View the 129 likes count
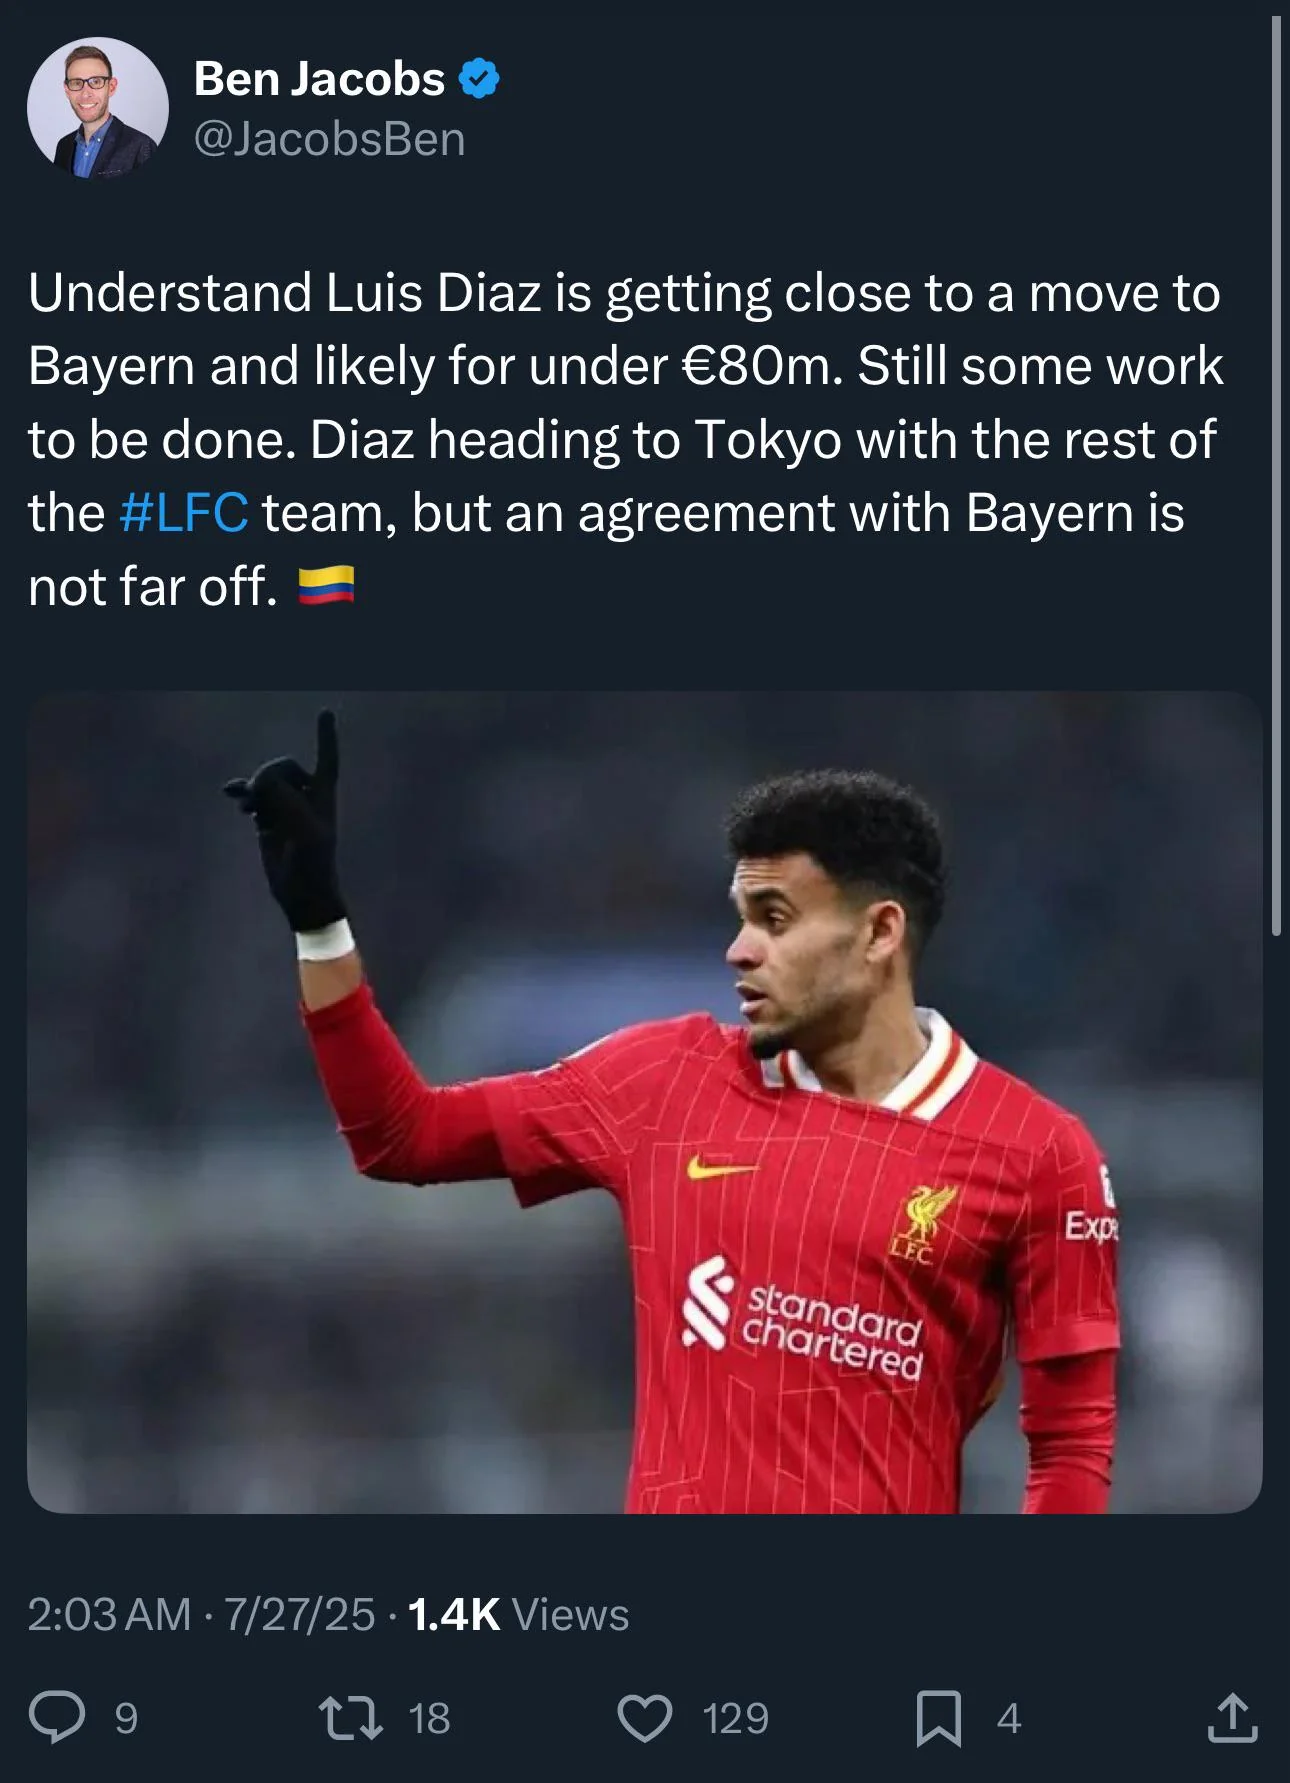 [736, 1718]
